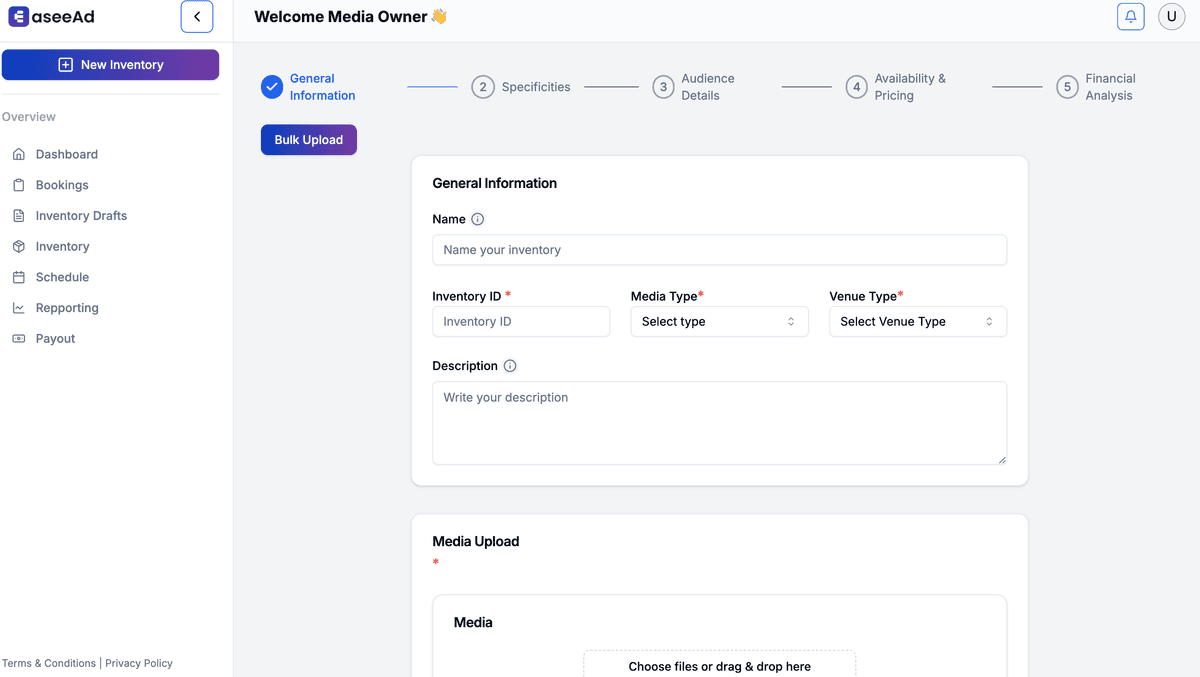Click the Media Upload heading

(x=476, y=541)
